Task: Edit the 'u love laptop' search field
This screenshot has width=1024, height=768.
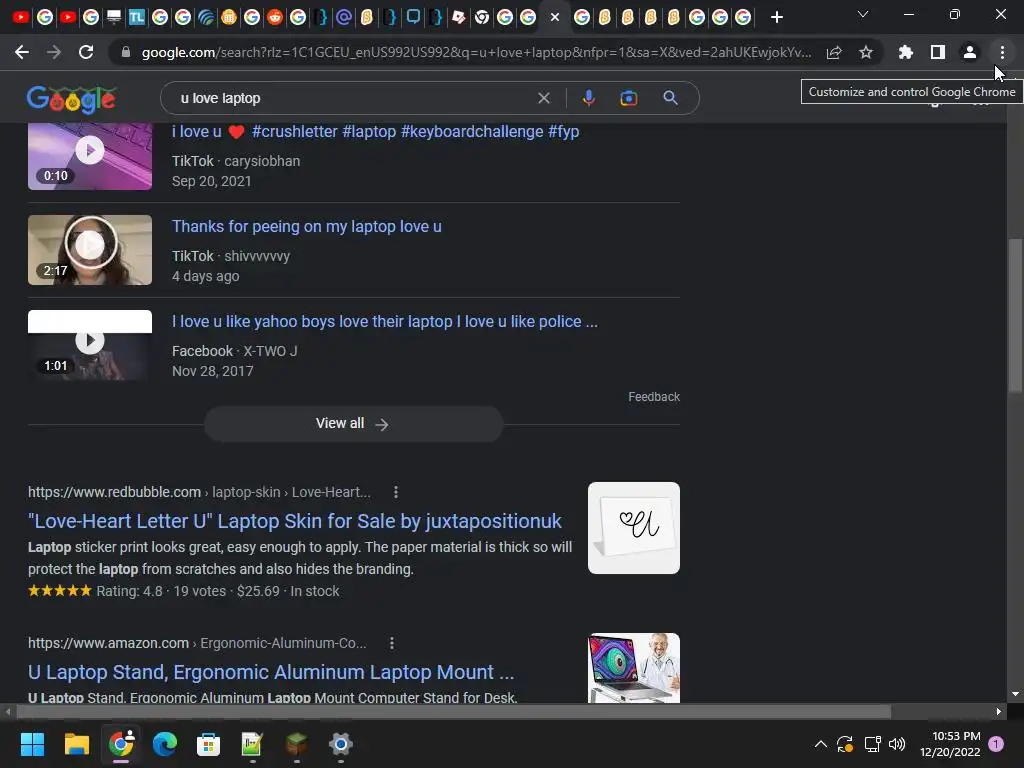Action: [353, 98]
